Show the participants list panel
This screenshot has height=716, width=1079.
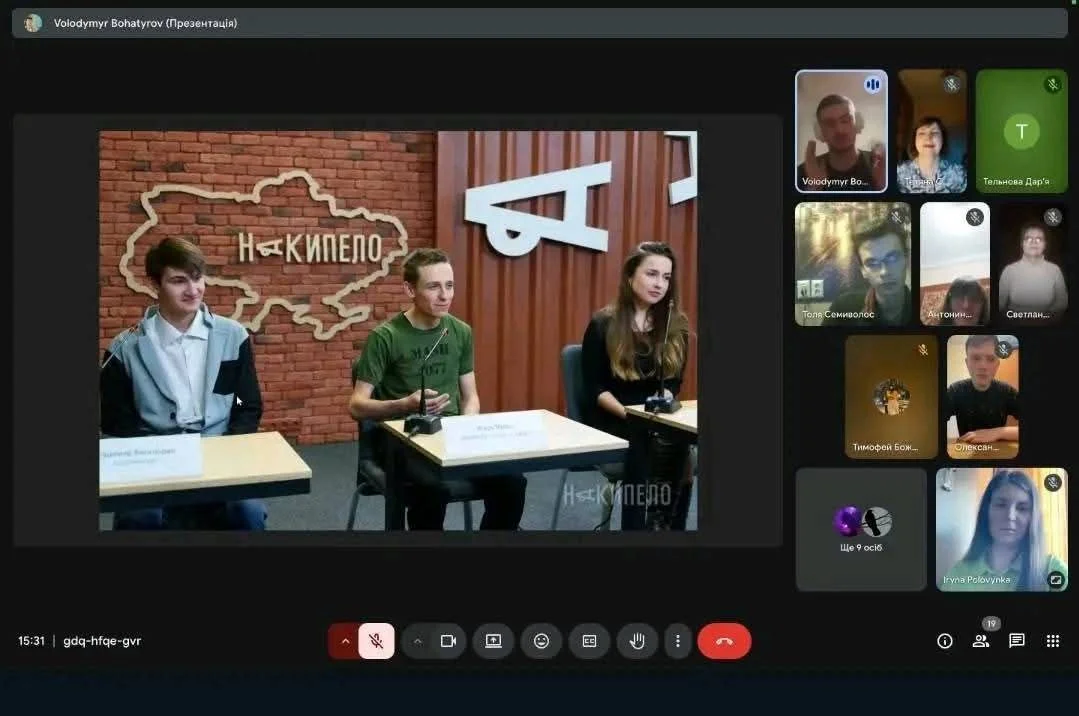981,641
